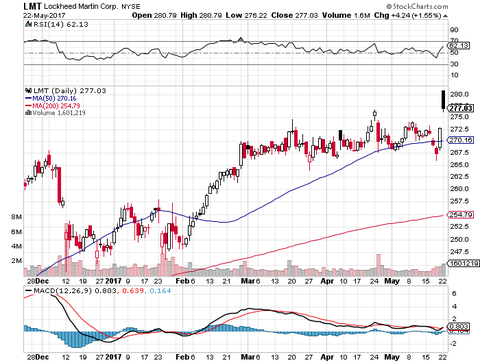Open the StockCharts.com credit link

(417, 6)
